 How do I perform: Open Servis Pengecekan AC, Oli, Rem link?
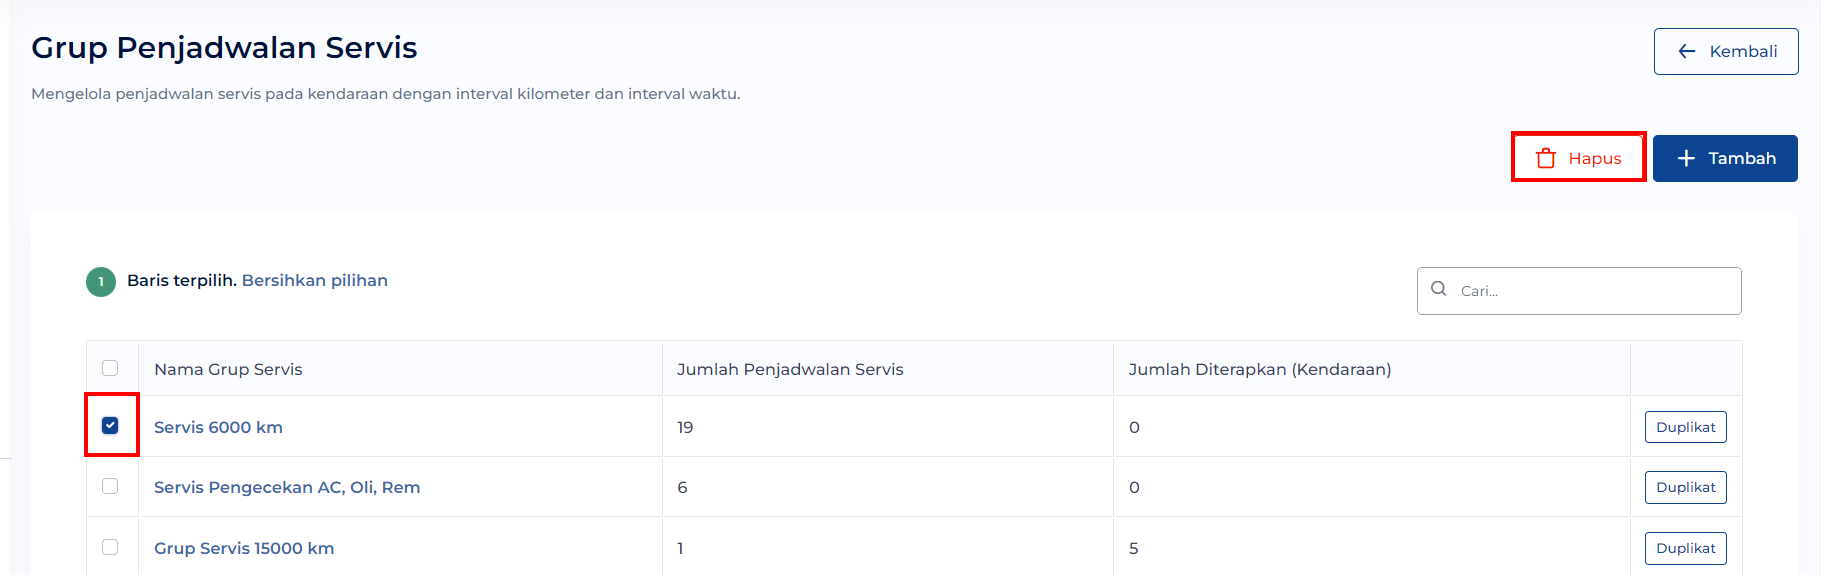(x=287, y=487)
